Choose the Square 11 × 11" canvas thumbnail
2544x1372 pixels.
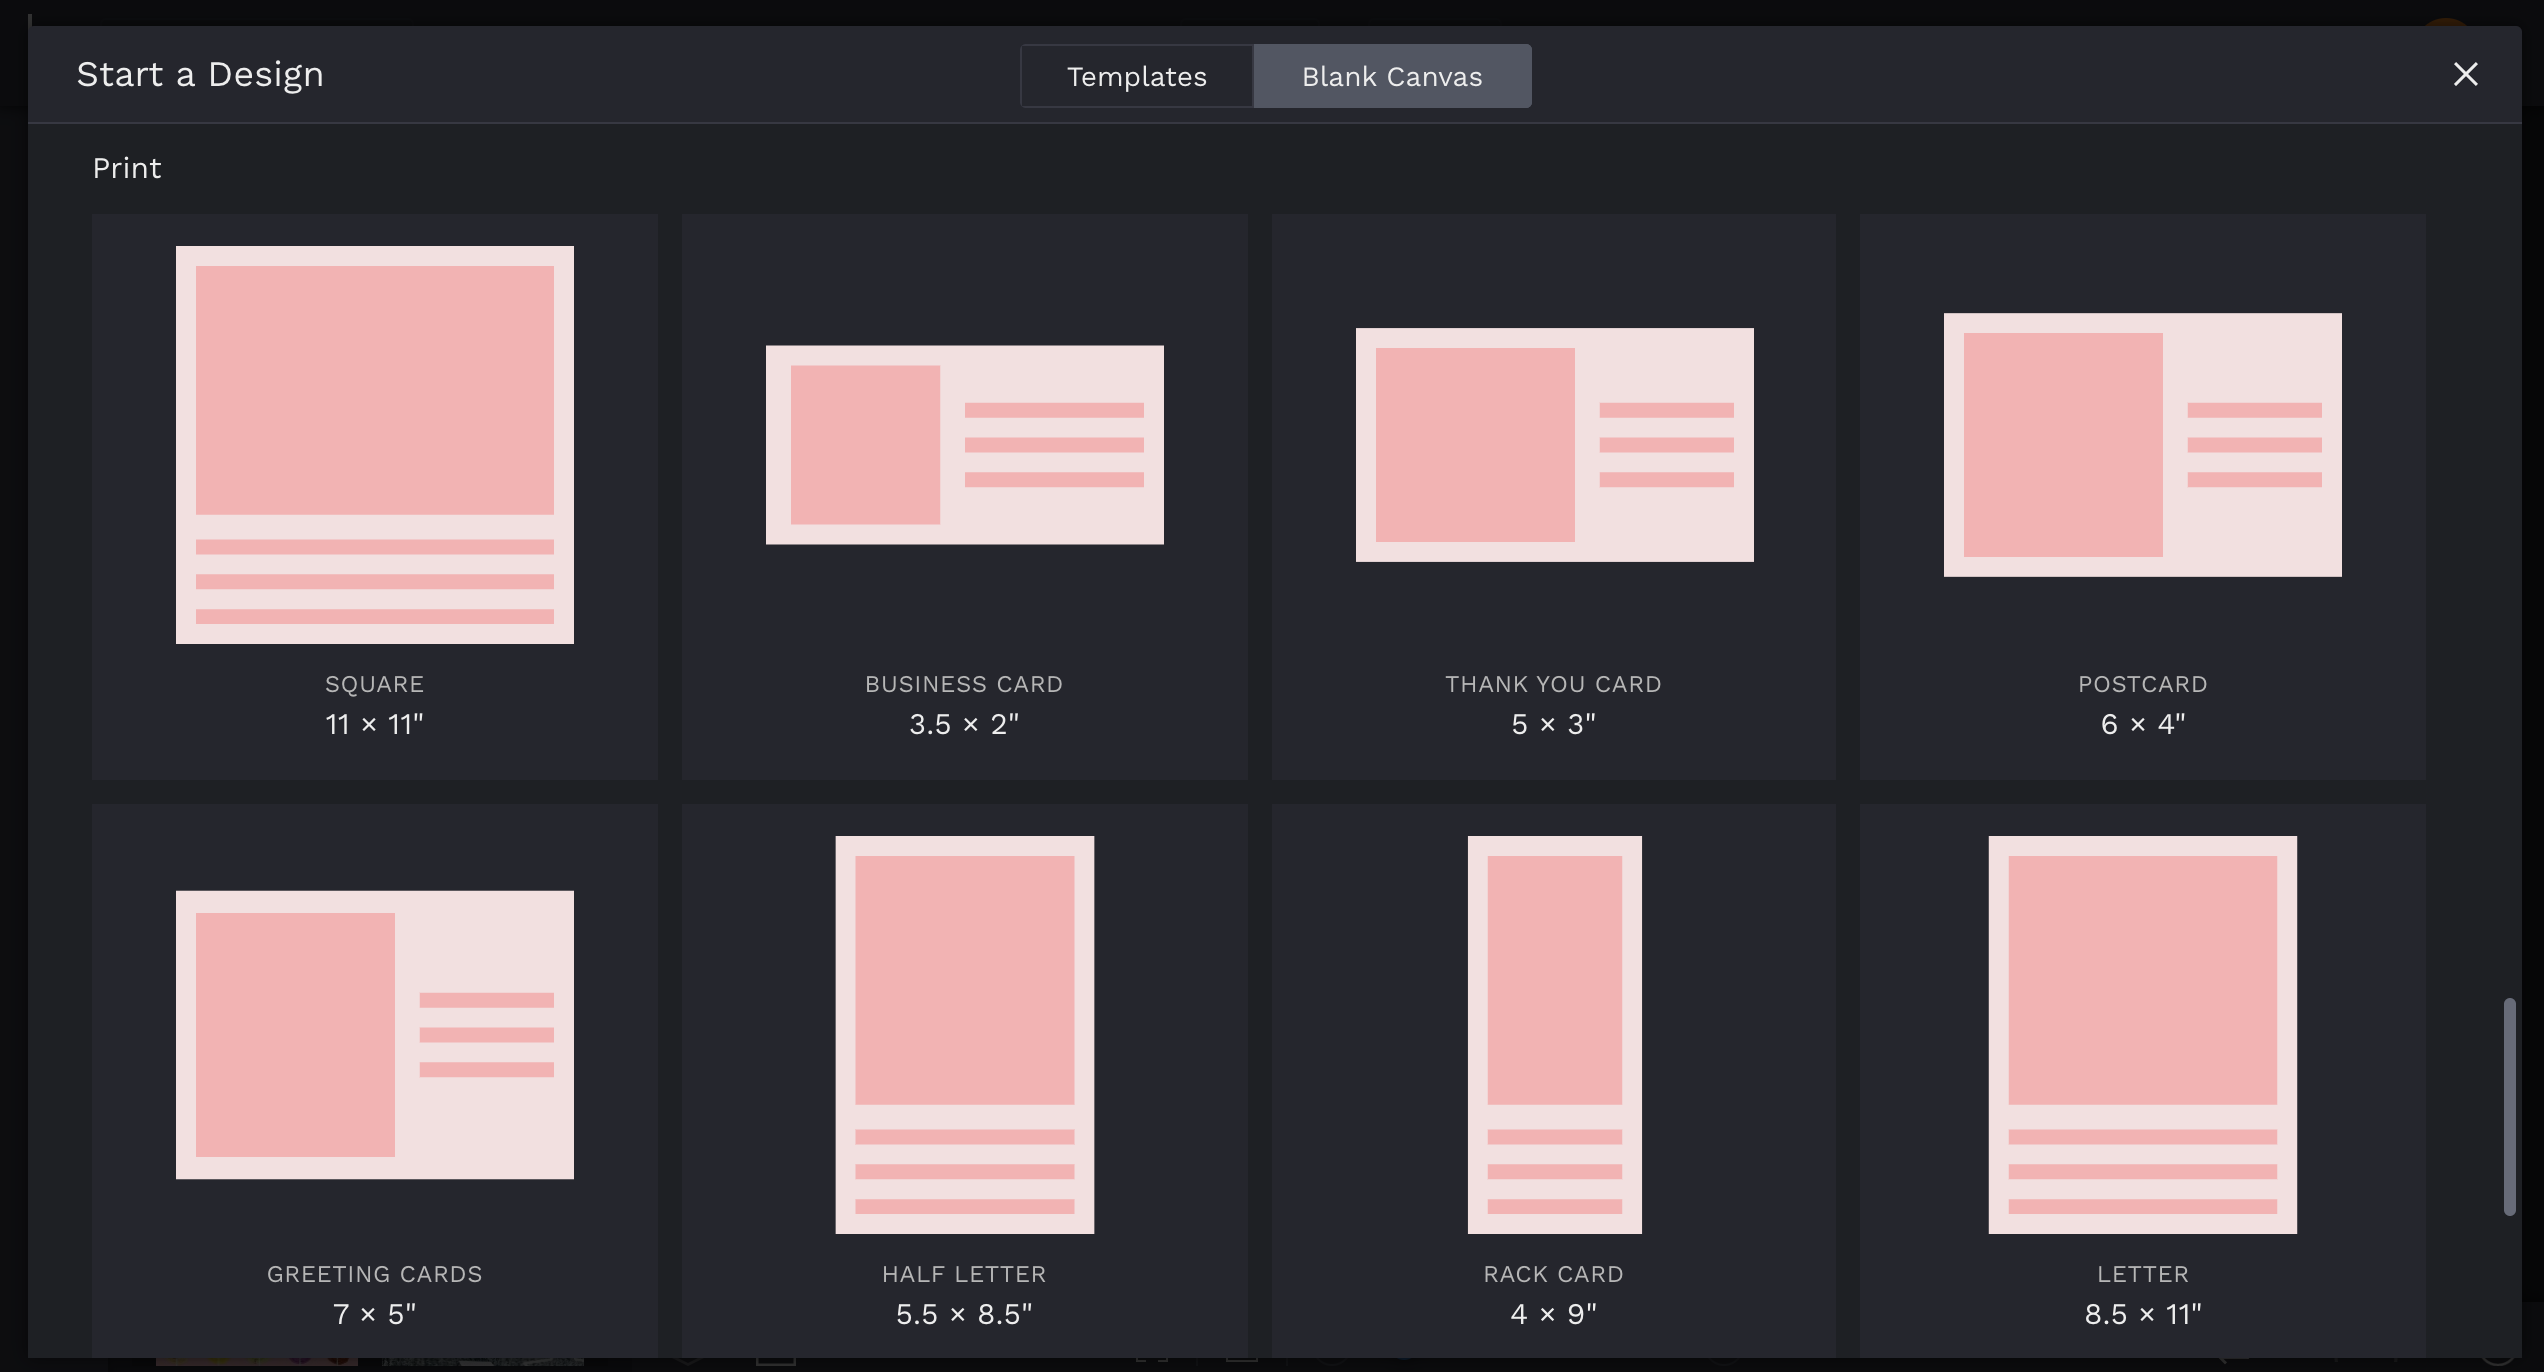pos(375,445)
